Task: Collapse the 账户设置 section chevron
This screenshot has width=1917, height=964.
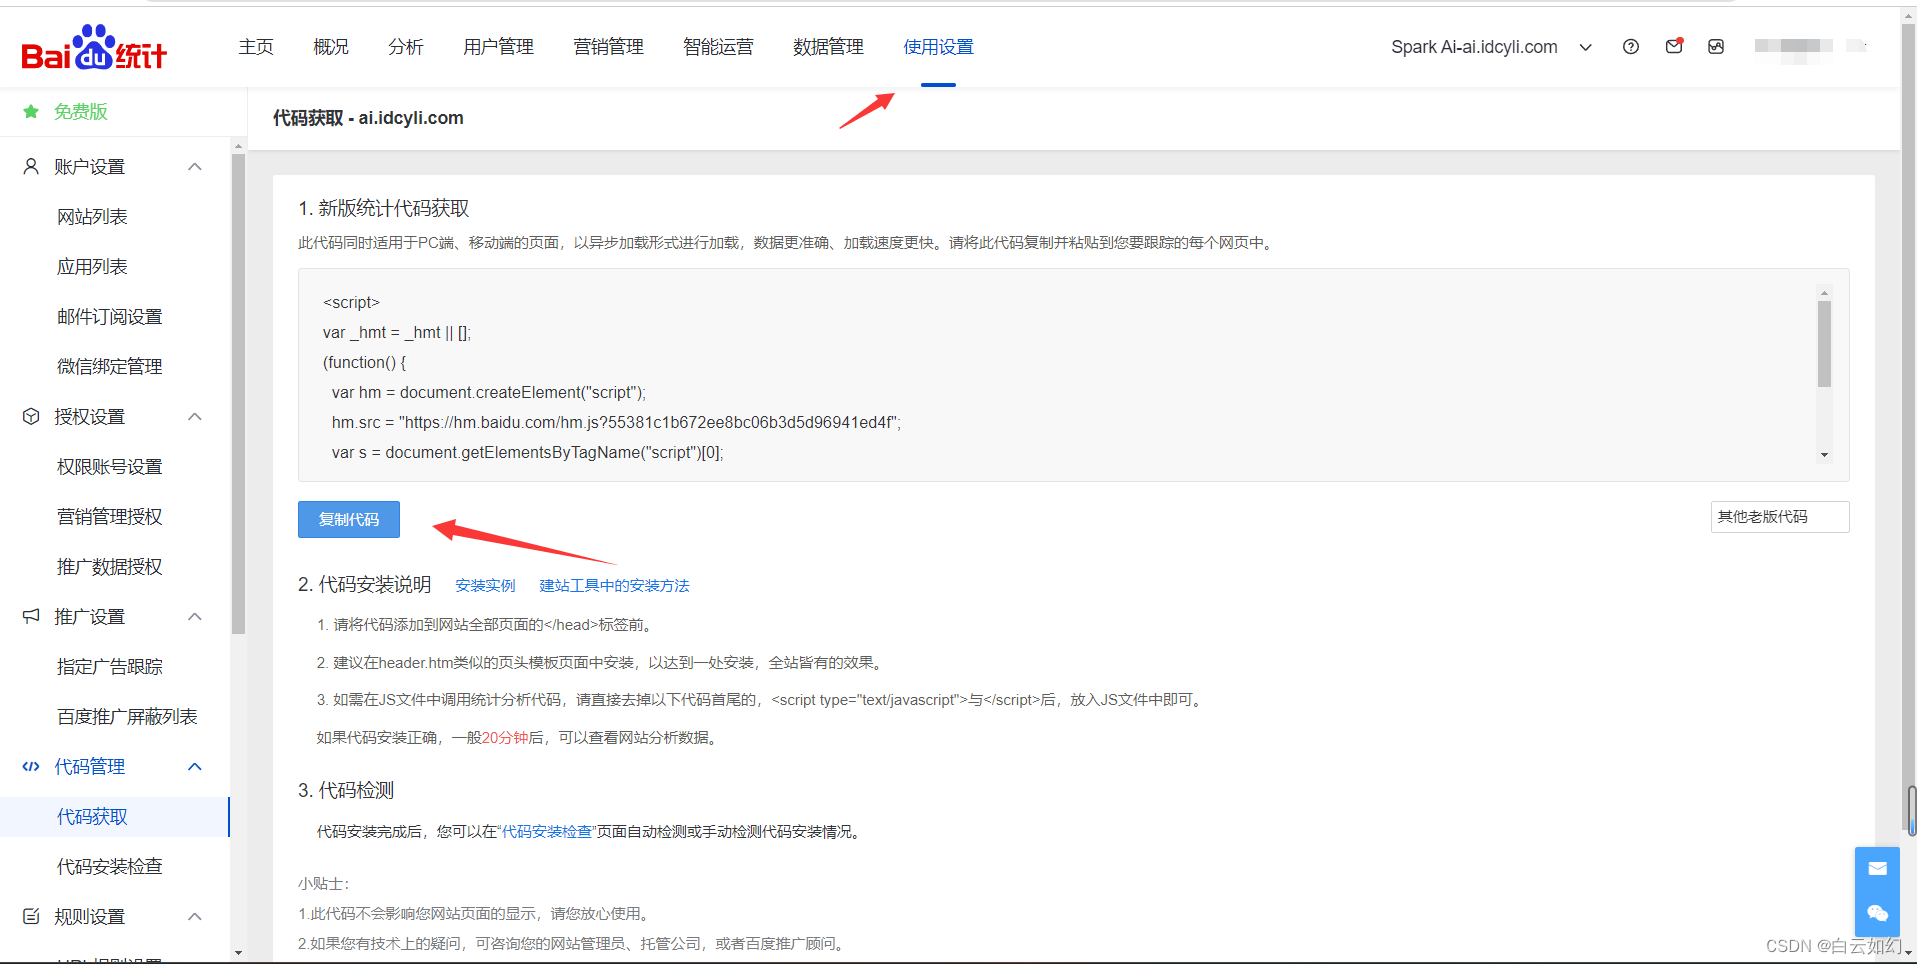Action: coord(195,167)
